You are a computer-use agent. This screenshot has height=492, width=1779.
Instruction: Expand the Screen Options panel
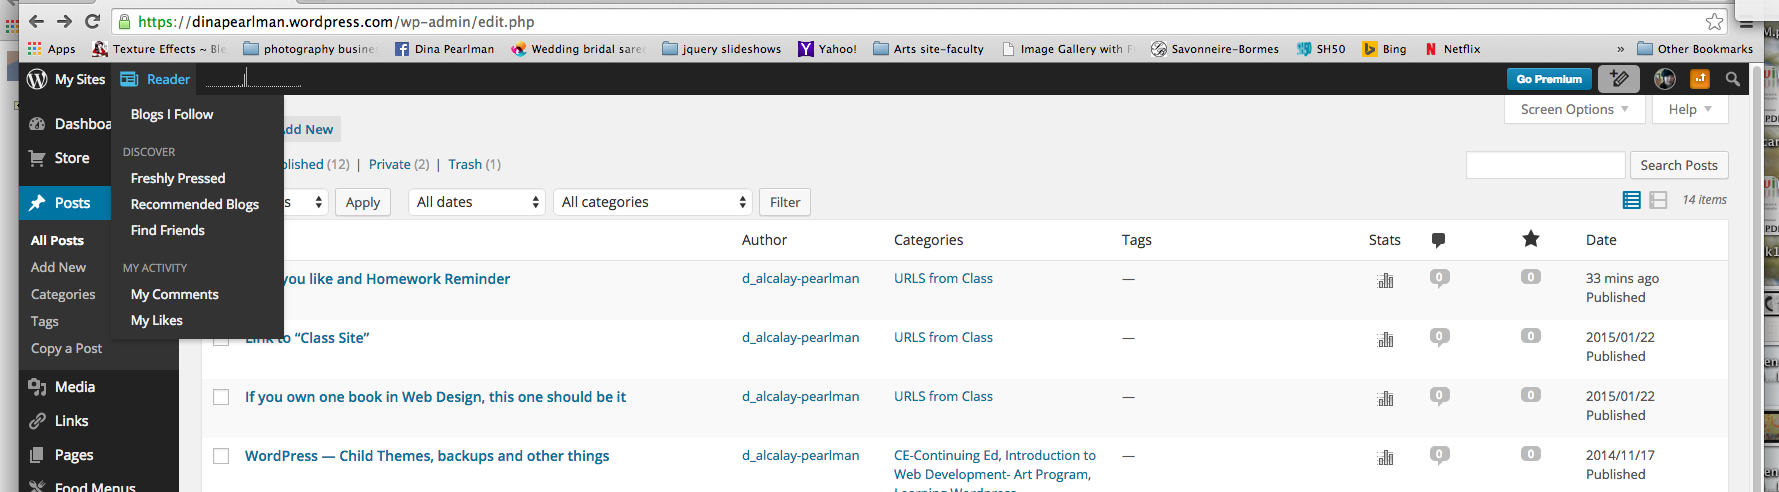1574,109
